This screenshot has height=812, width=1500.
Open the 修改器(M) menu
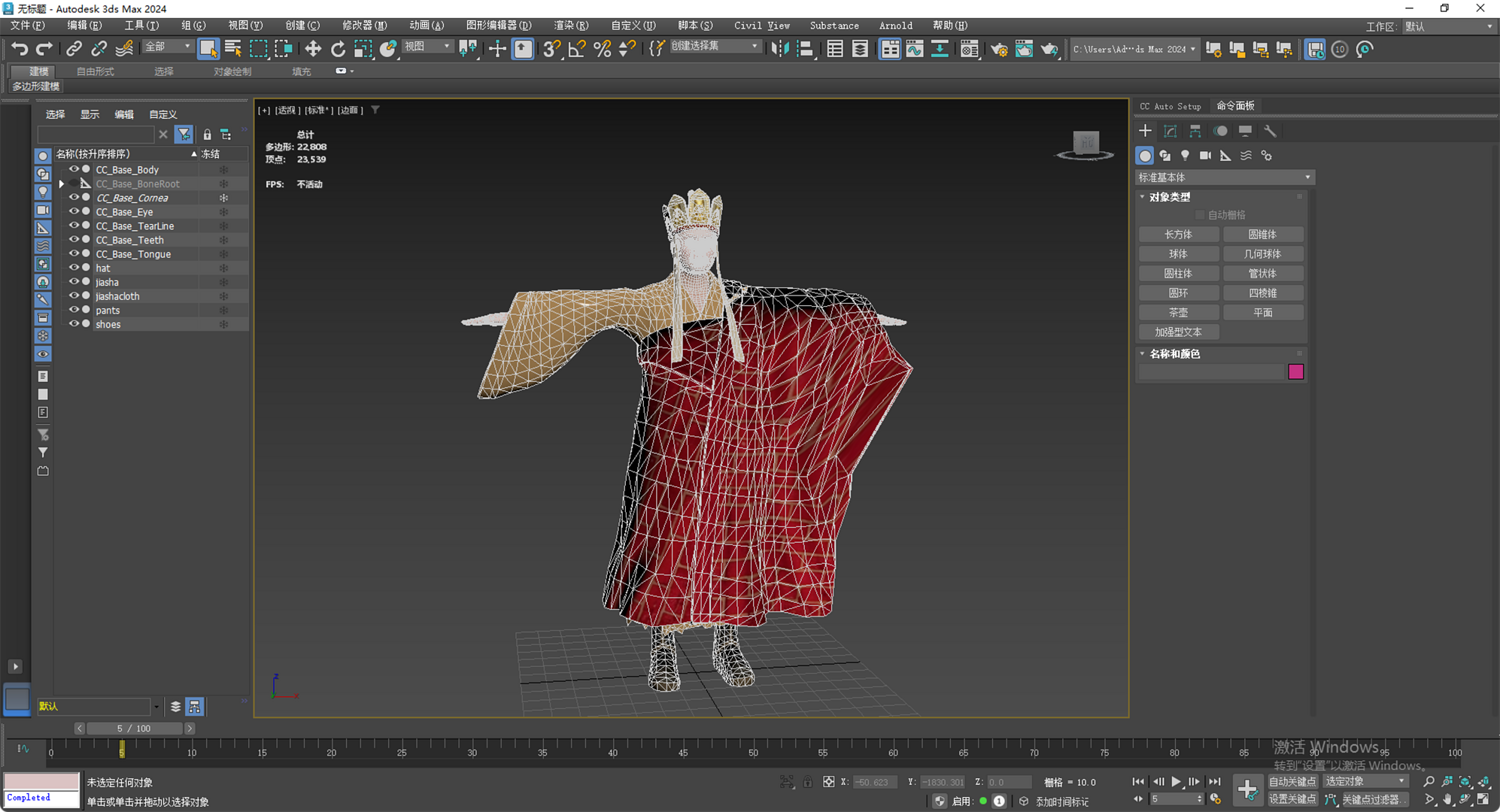[x=364, y=25]
